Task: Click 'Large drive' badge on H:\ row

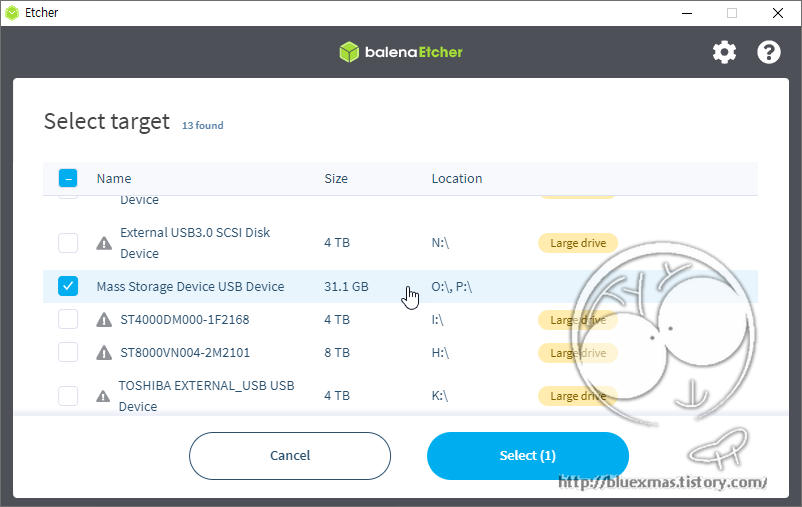Action: pos(578,353)
